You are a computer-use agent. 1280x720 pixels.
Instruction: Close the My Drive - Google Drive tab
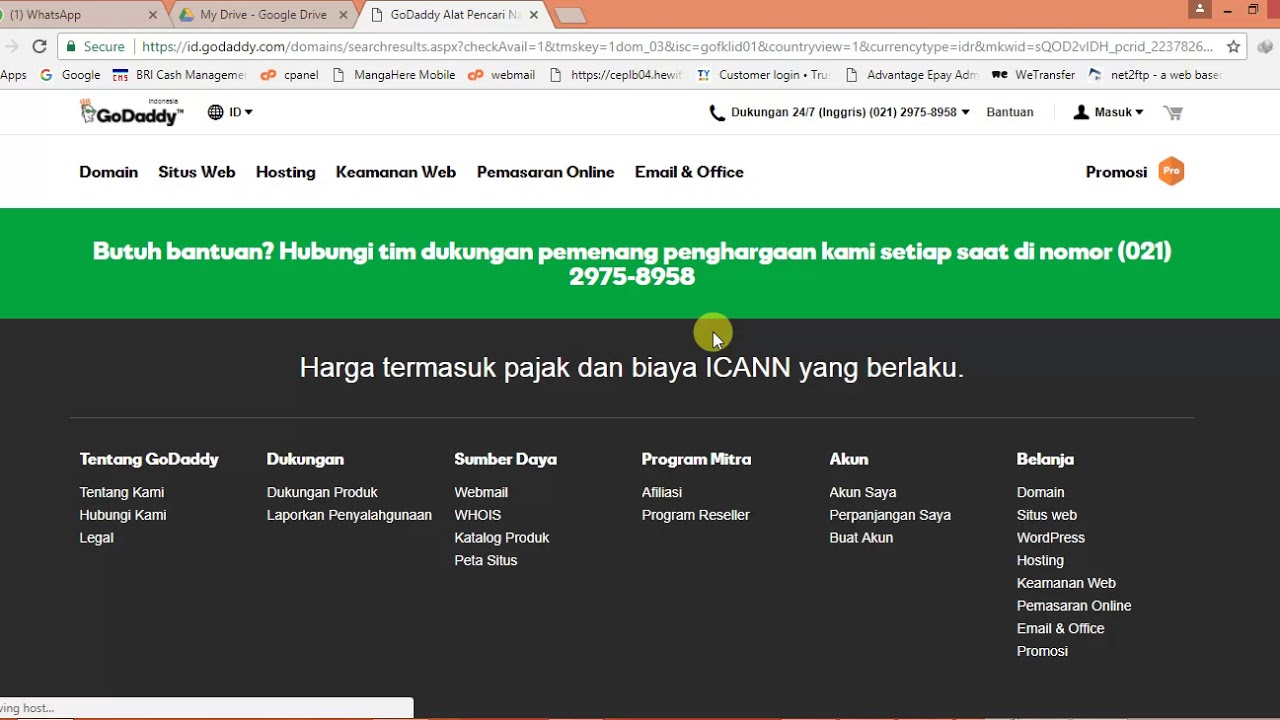pyautogui.click(x=344, y=15)
